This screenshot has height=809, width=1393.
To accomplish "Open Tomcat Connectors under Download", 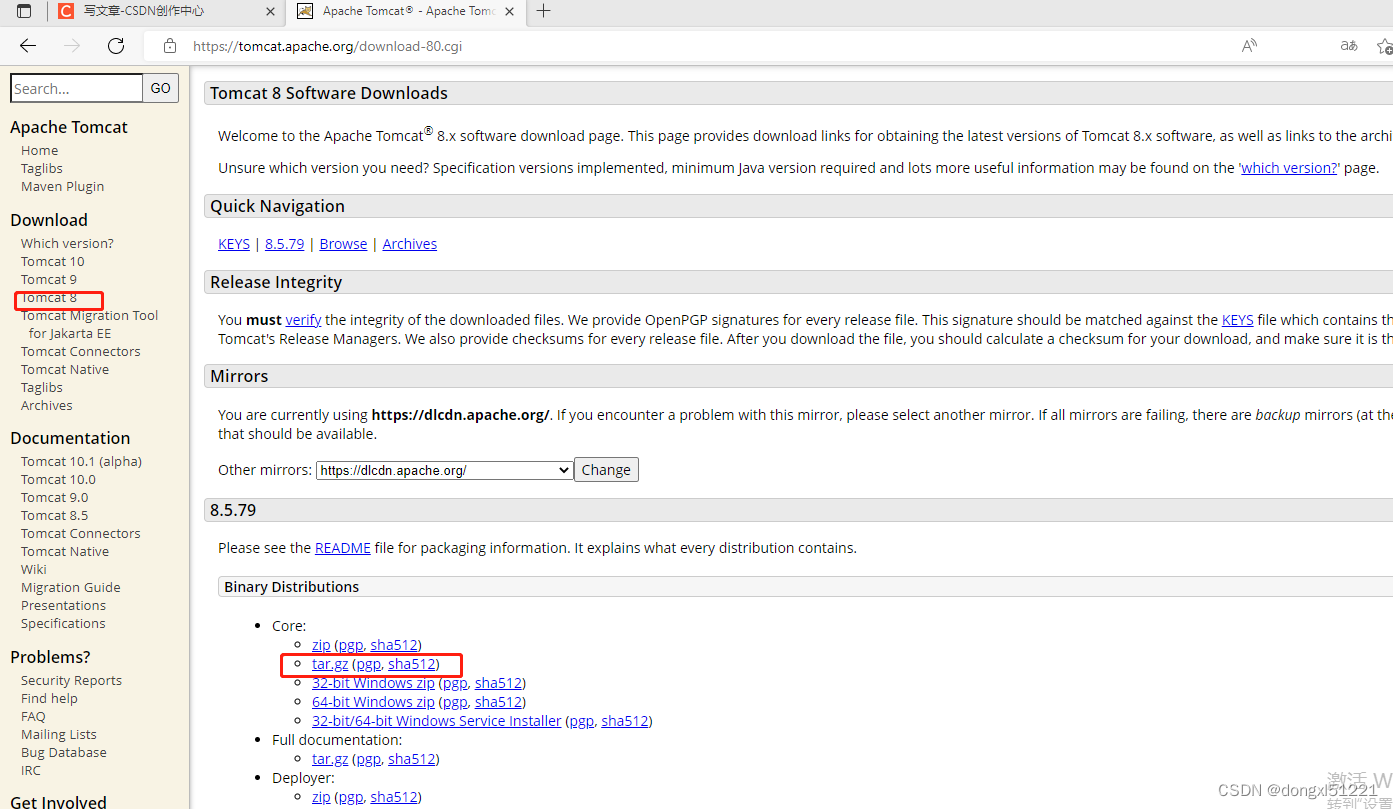I will tap(81, 351).
